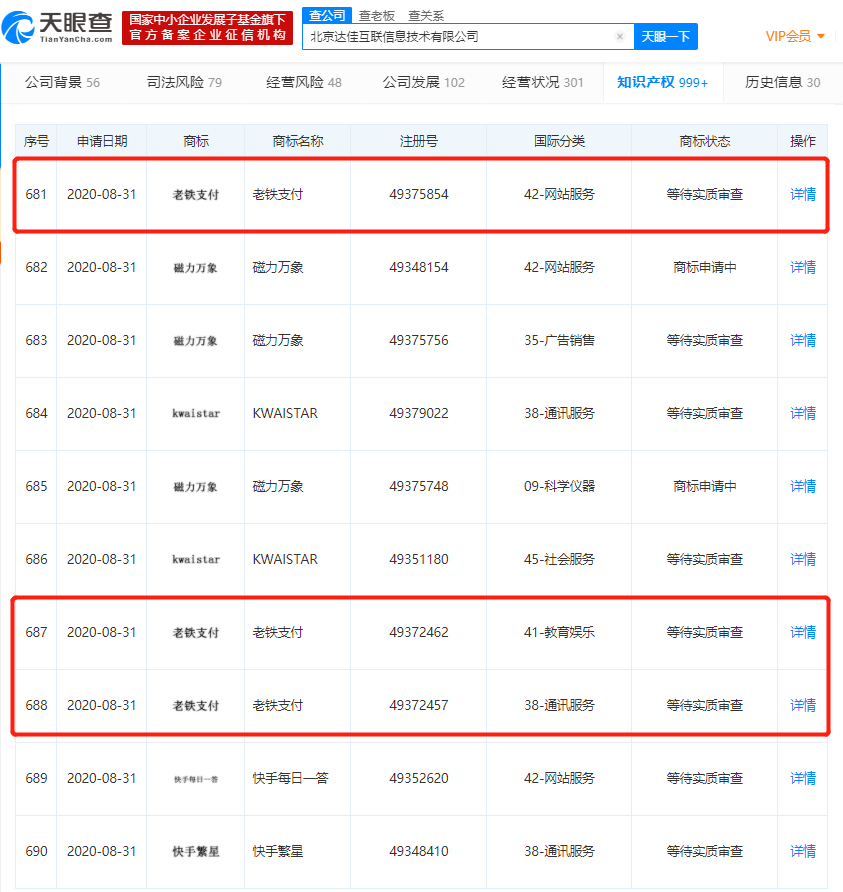Click the red 国家中小企业发展子基金 banner
Screen dimensions: 843x892
(x=208, y=27)
